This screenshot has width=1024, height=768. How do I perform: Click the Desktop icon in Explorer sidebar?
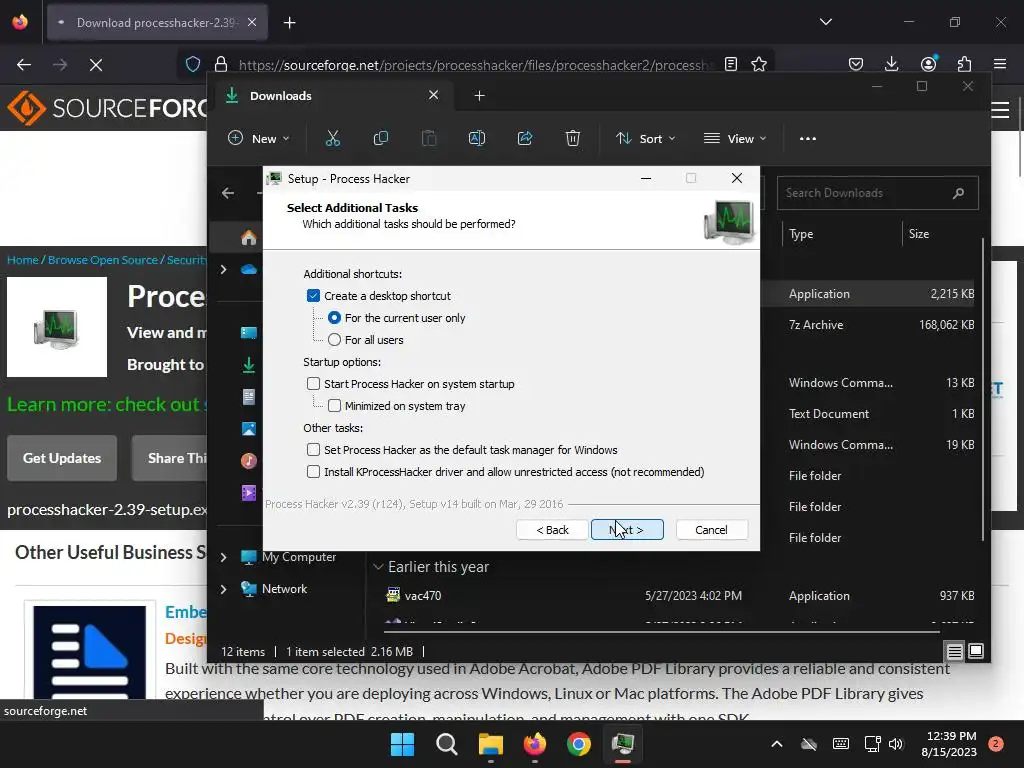point(249,333)
